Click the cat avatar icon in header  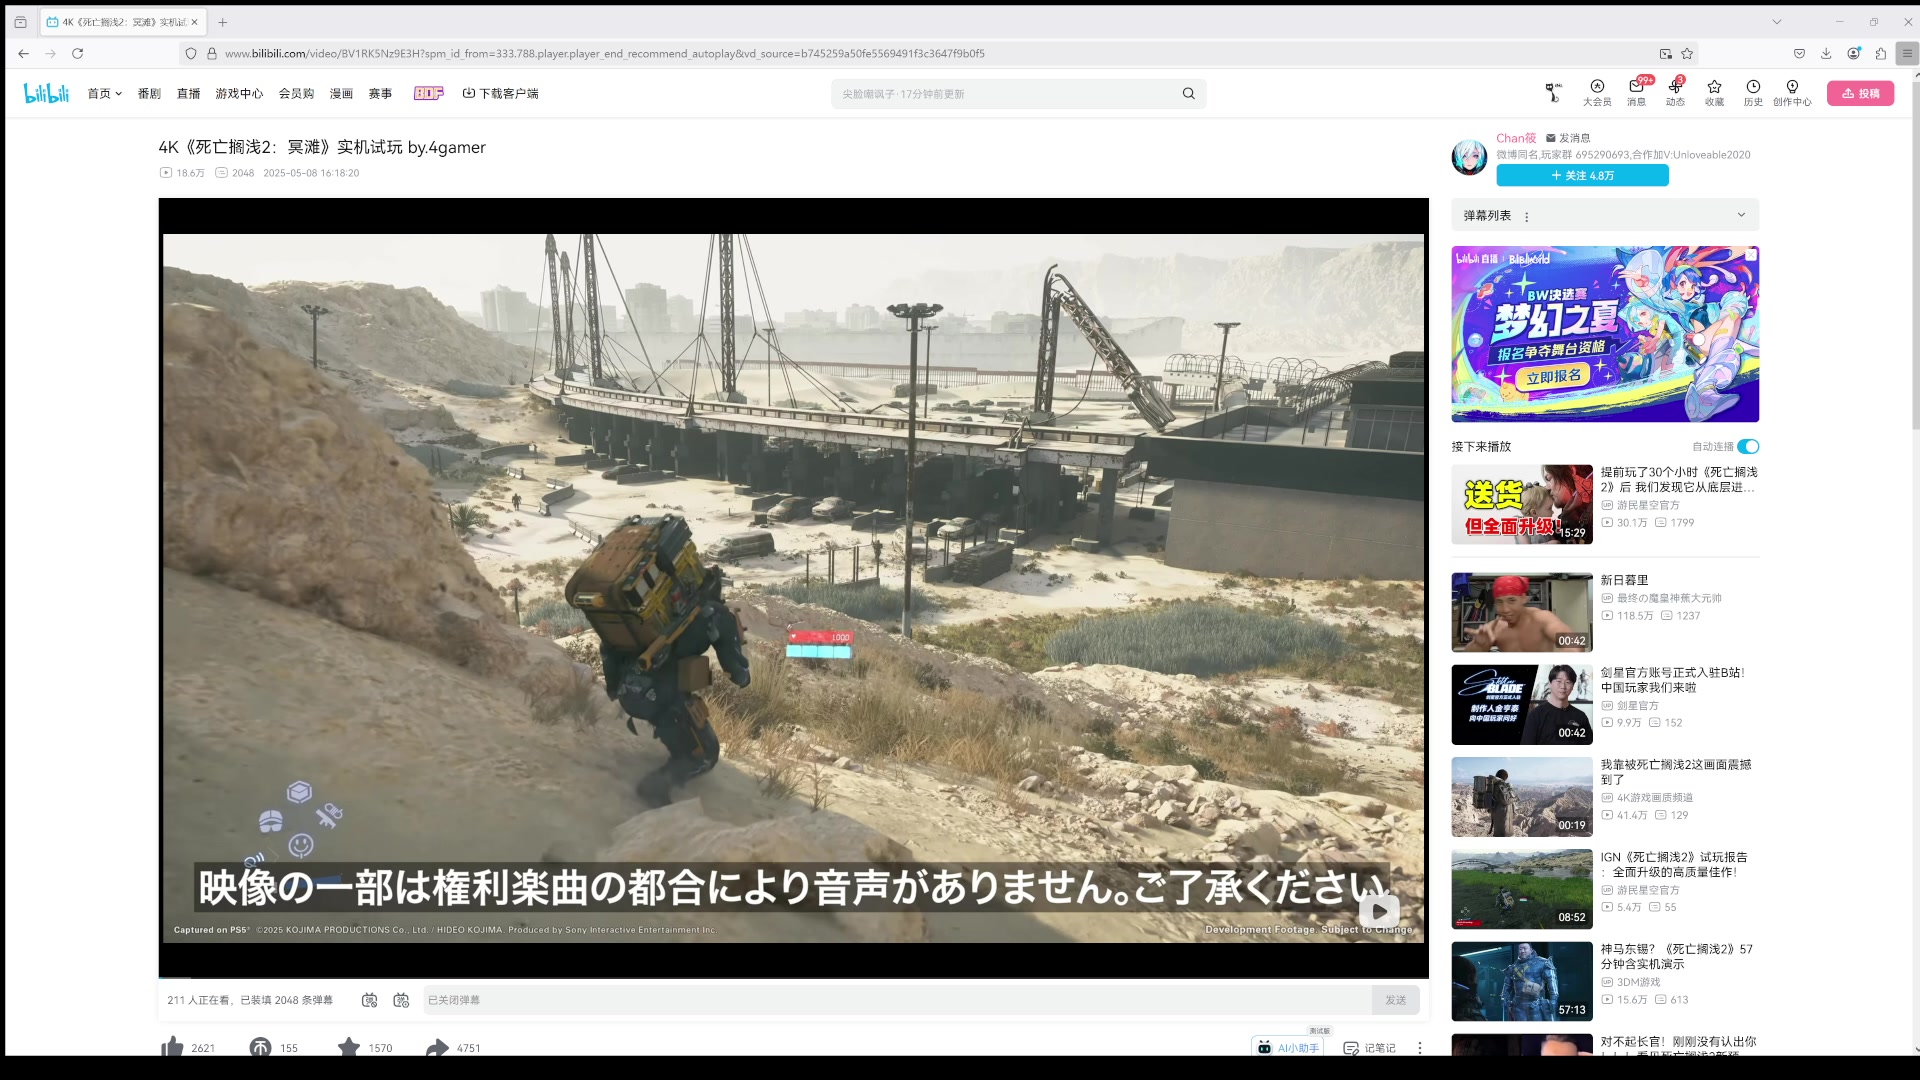coord(1552,93)
